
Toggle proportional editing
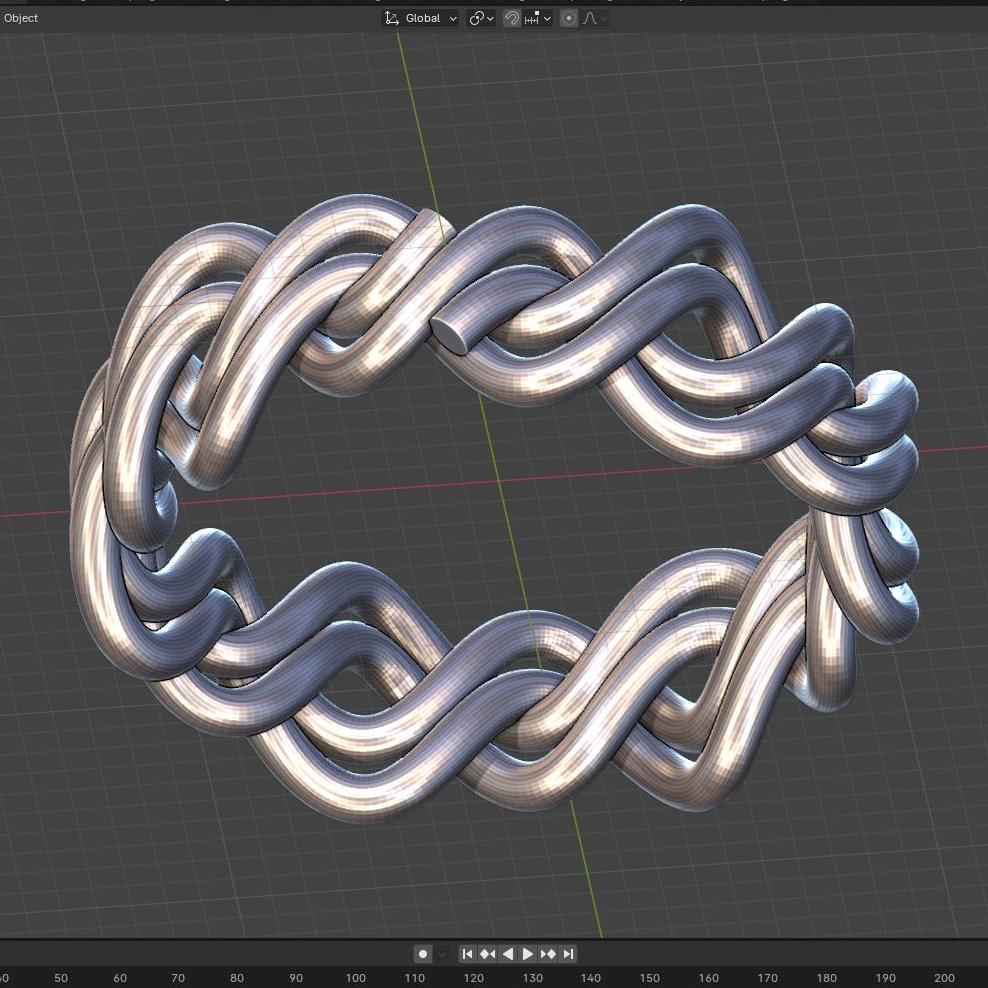click(568, 18)
